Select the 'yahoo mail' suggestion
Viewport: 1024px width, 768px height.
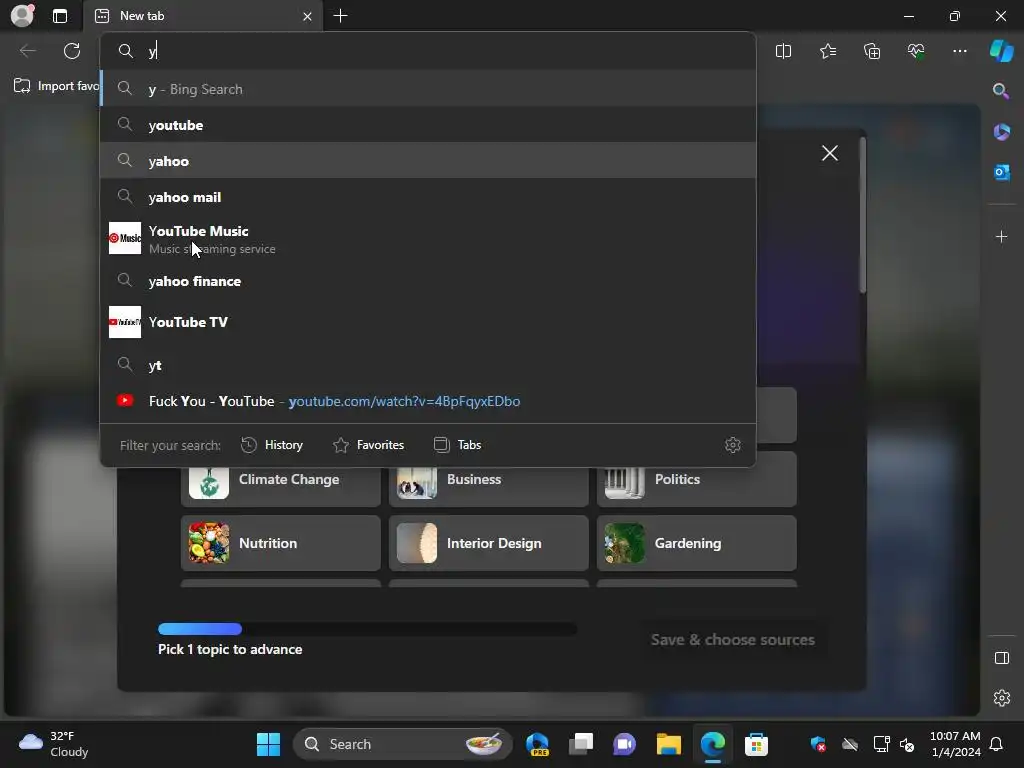click(x=428, y=197)
